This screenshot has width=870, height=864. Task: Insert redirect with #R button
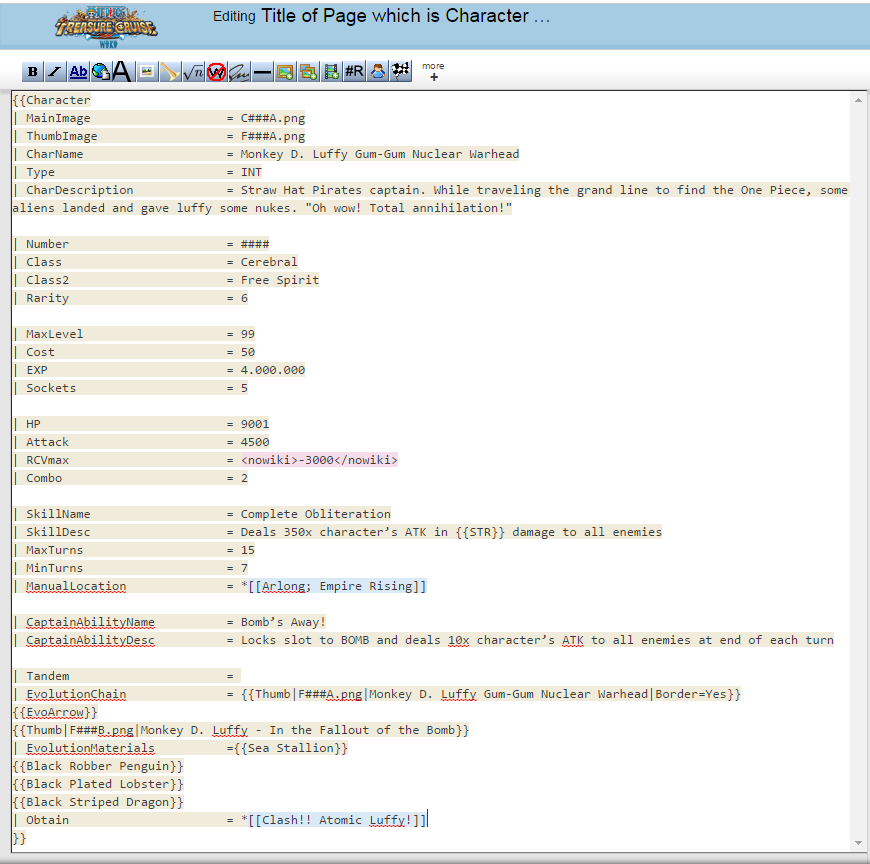click(355, 72)
